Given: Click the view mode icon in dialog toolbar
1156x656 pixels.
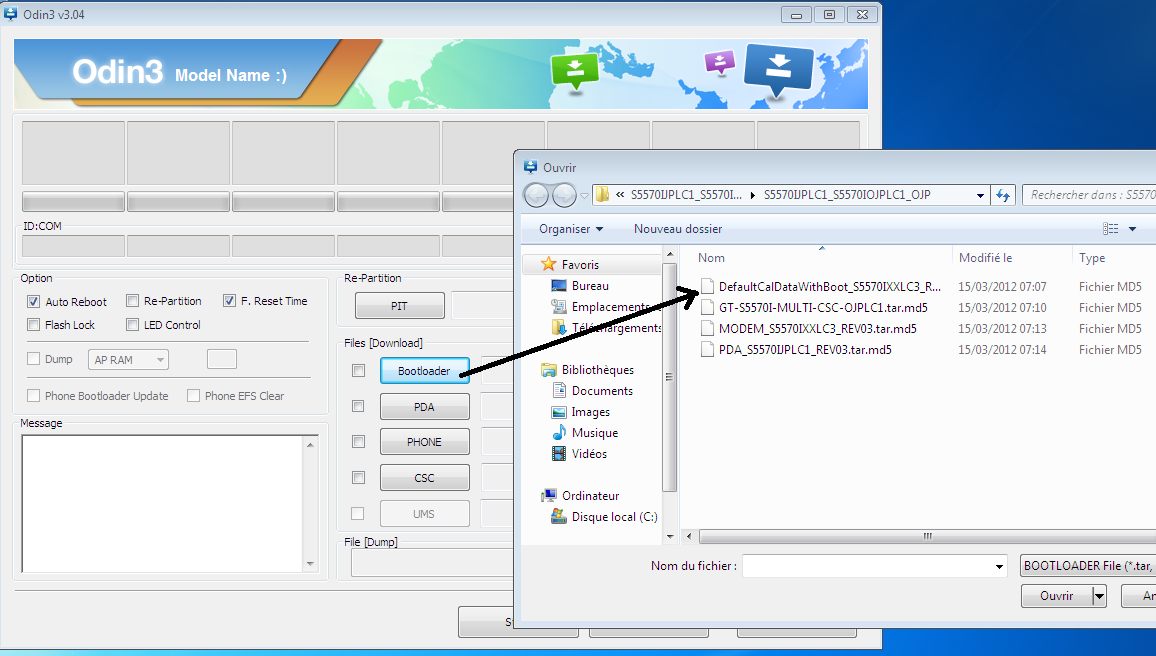Looking at the screenshot, I should [x=1110, y=228].
